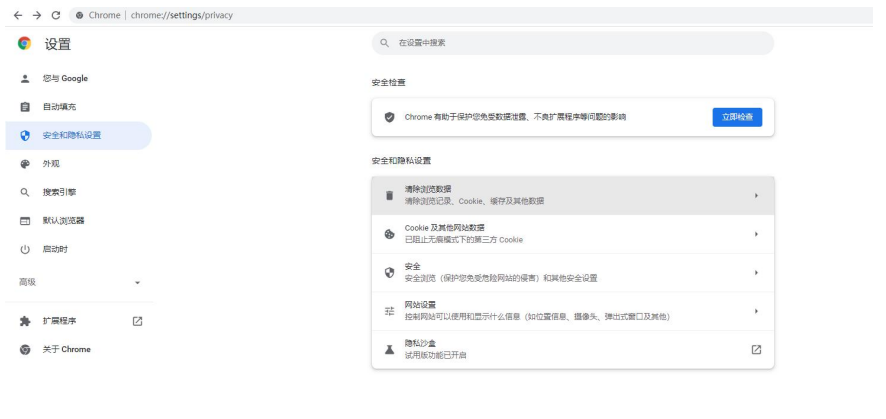Click text '试用版功能已开启'
Image resolution: width=886 pixels, height=419 pixels.
[435, 355]
